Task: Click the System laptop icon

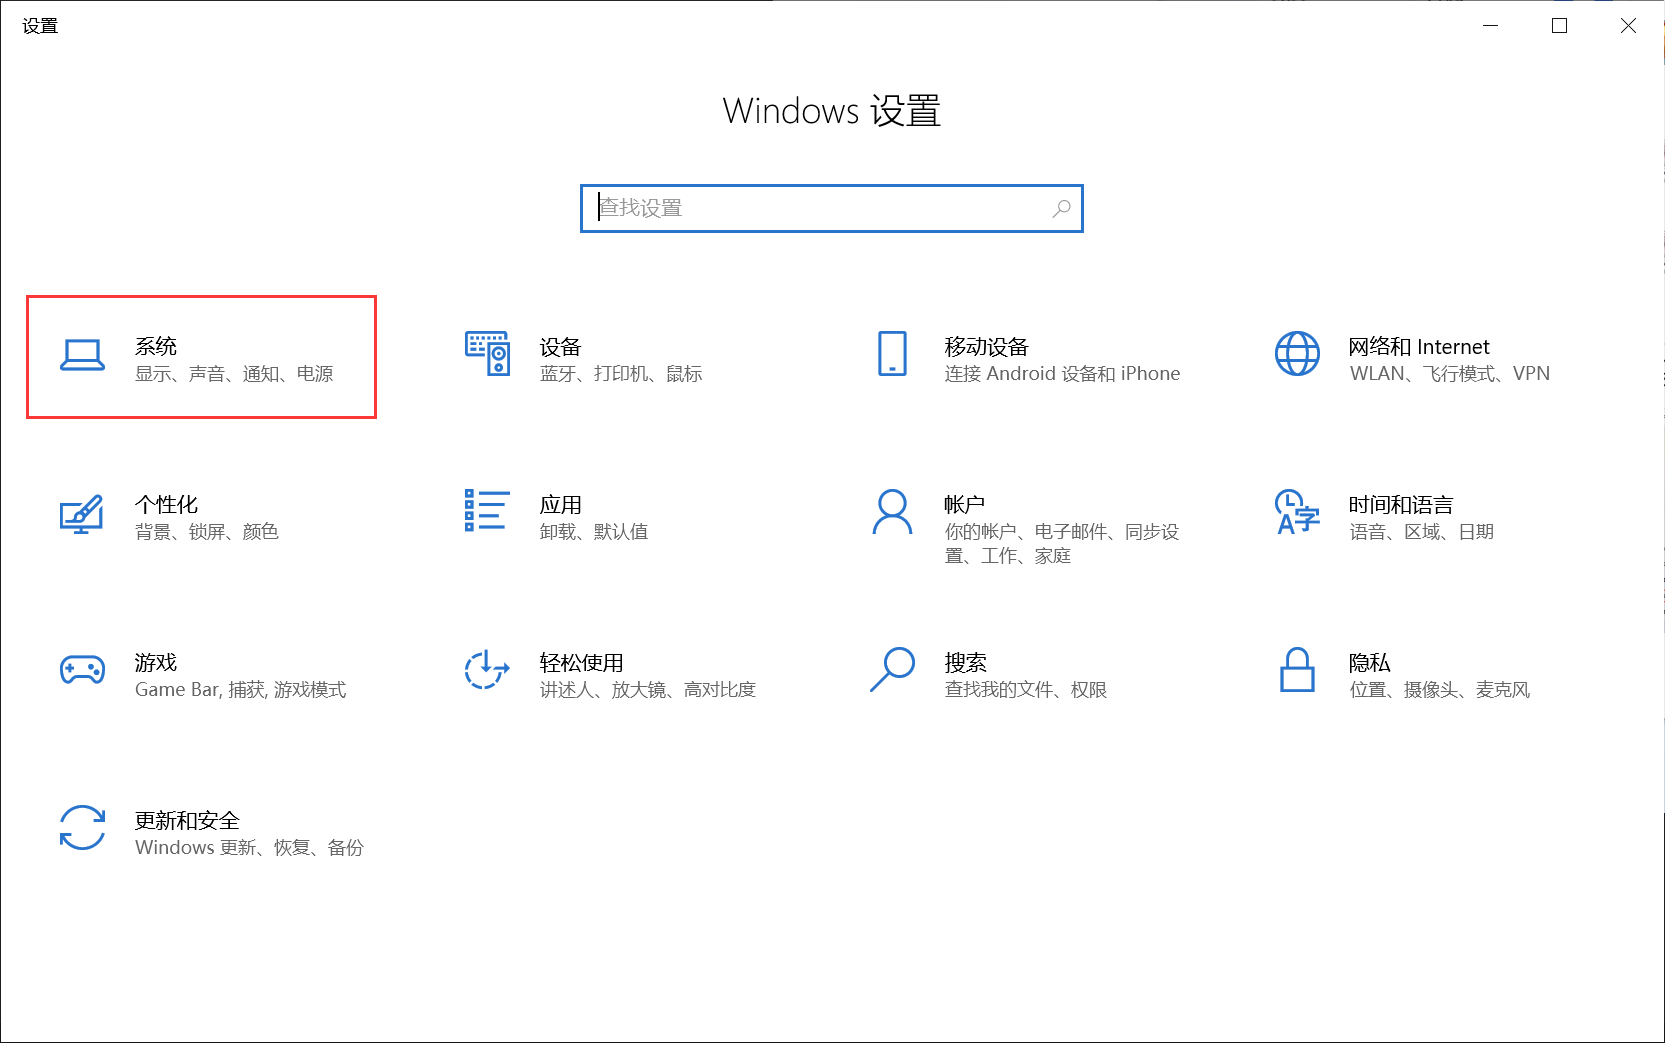Action: (82, 355)
